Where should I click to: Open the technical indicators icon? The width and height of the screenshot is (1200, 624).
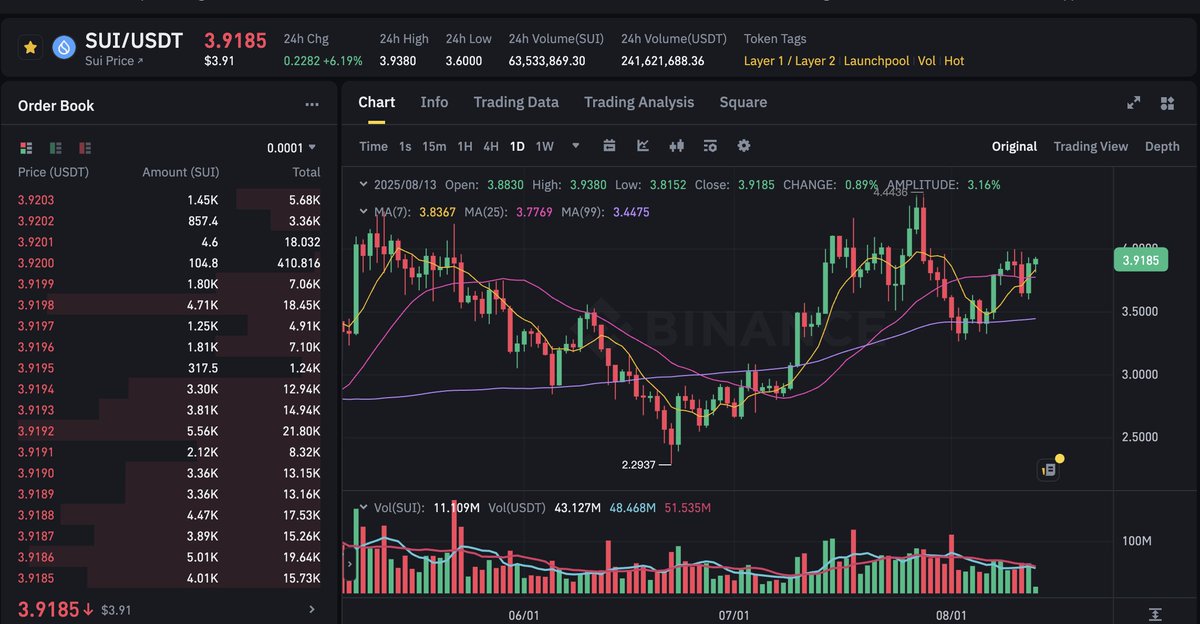[643, 146]
